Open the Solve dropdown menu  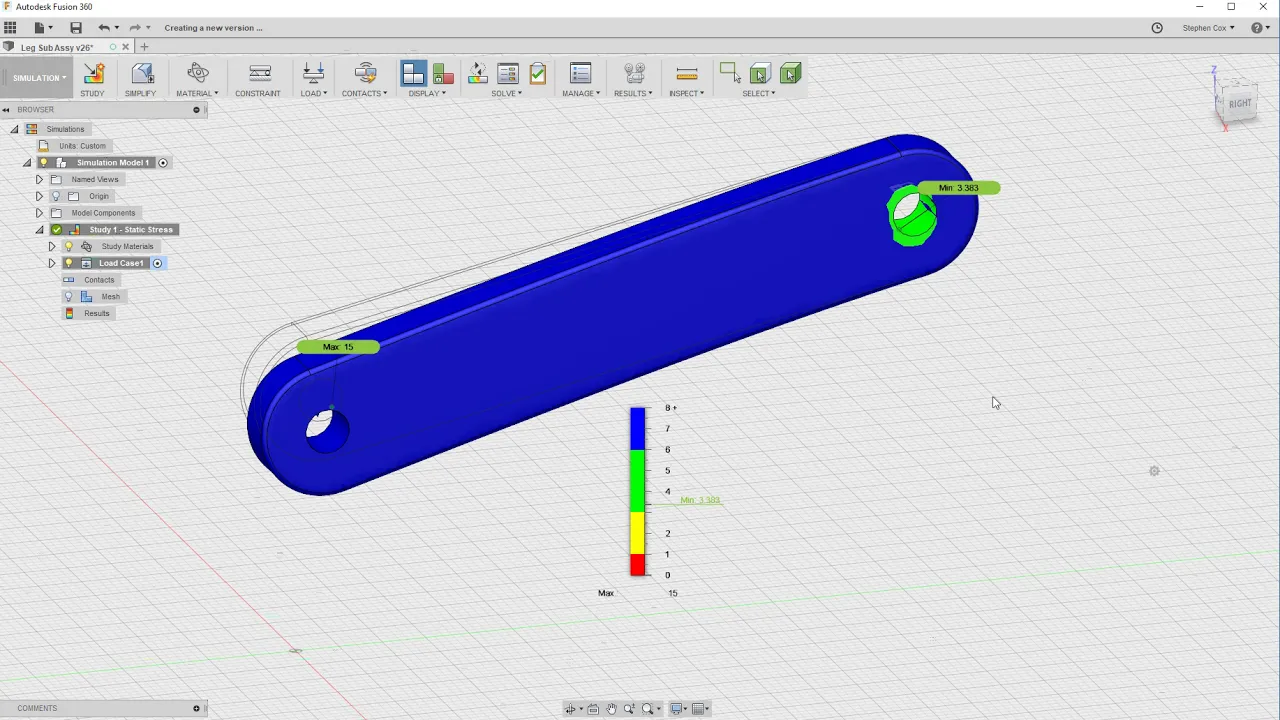click(x=507, y=94)
